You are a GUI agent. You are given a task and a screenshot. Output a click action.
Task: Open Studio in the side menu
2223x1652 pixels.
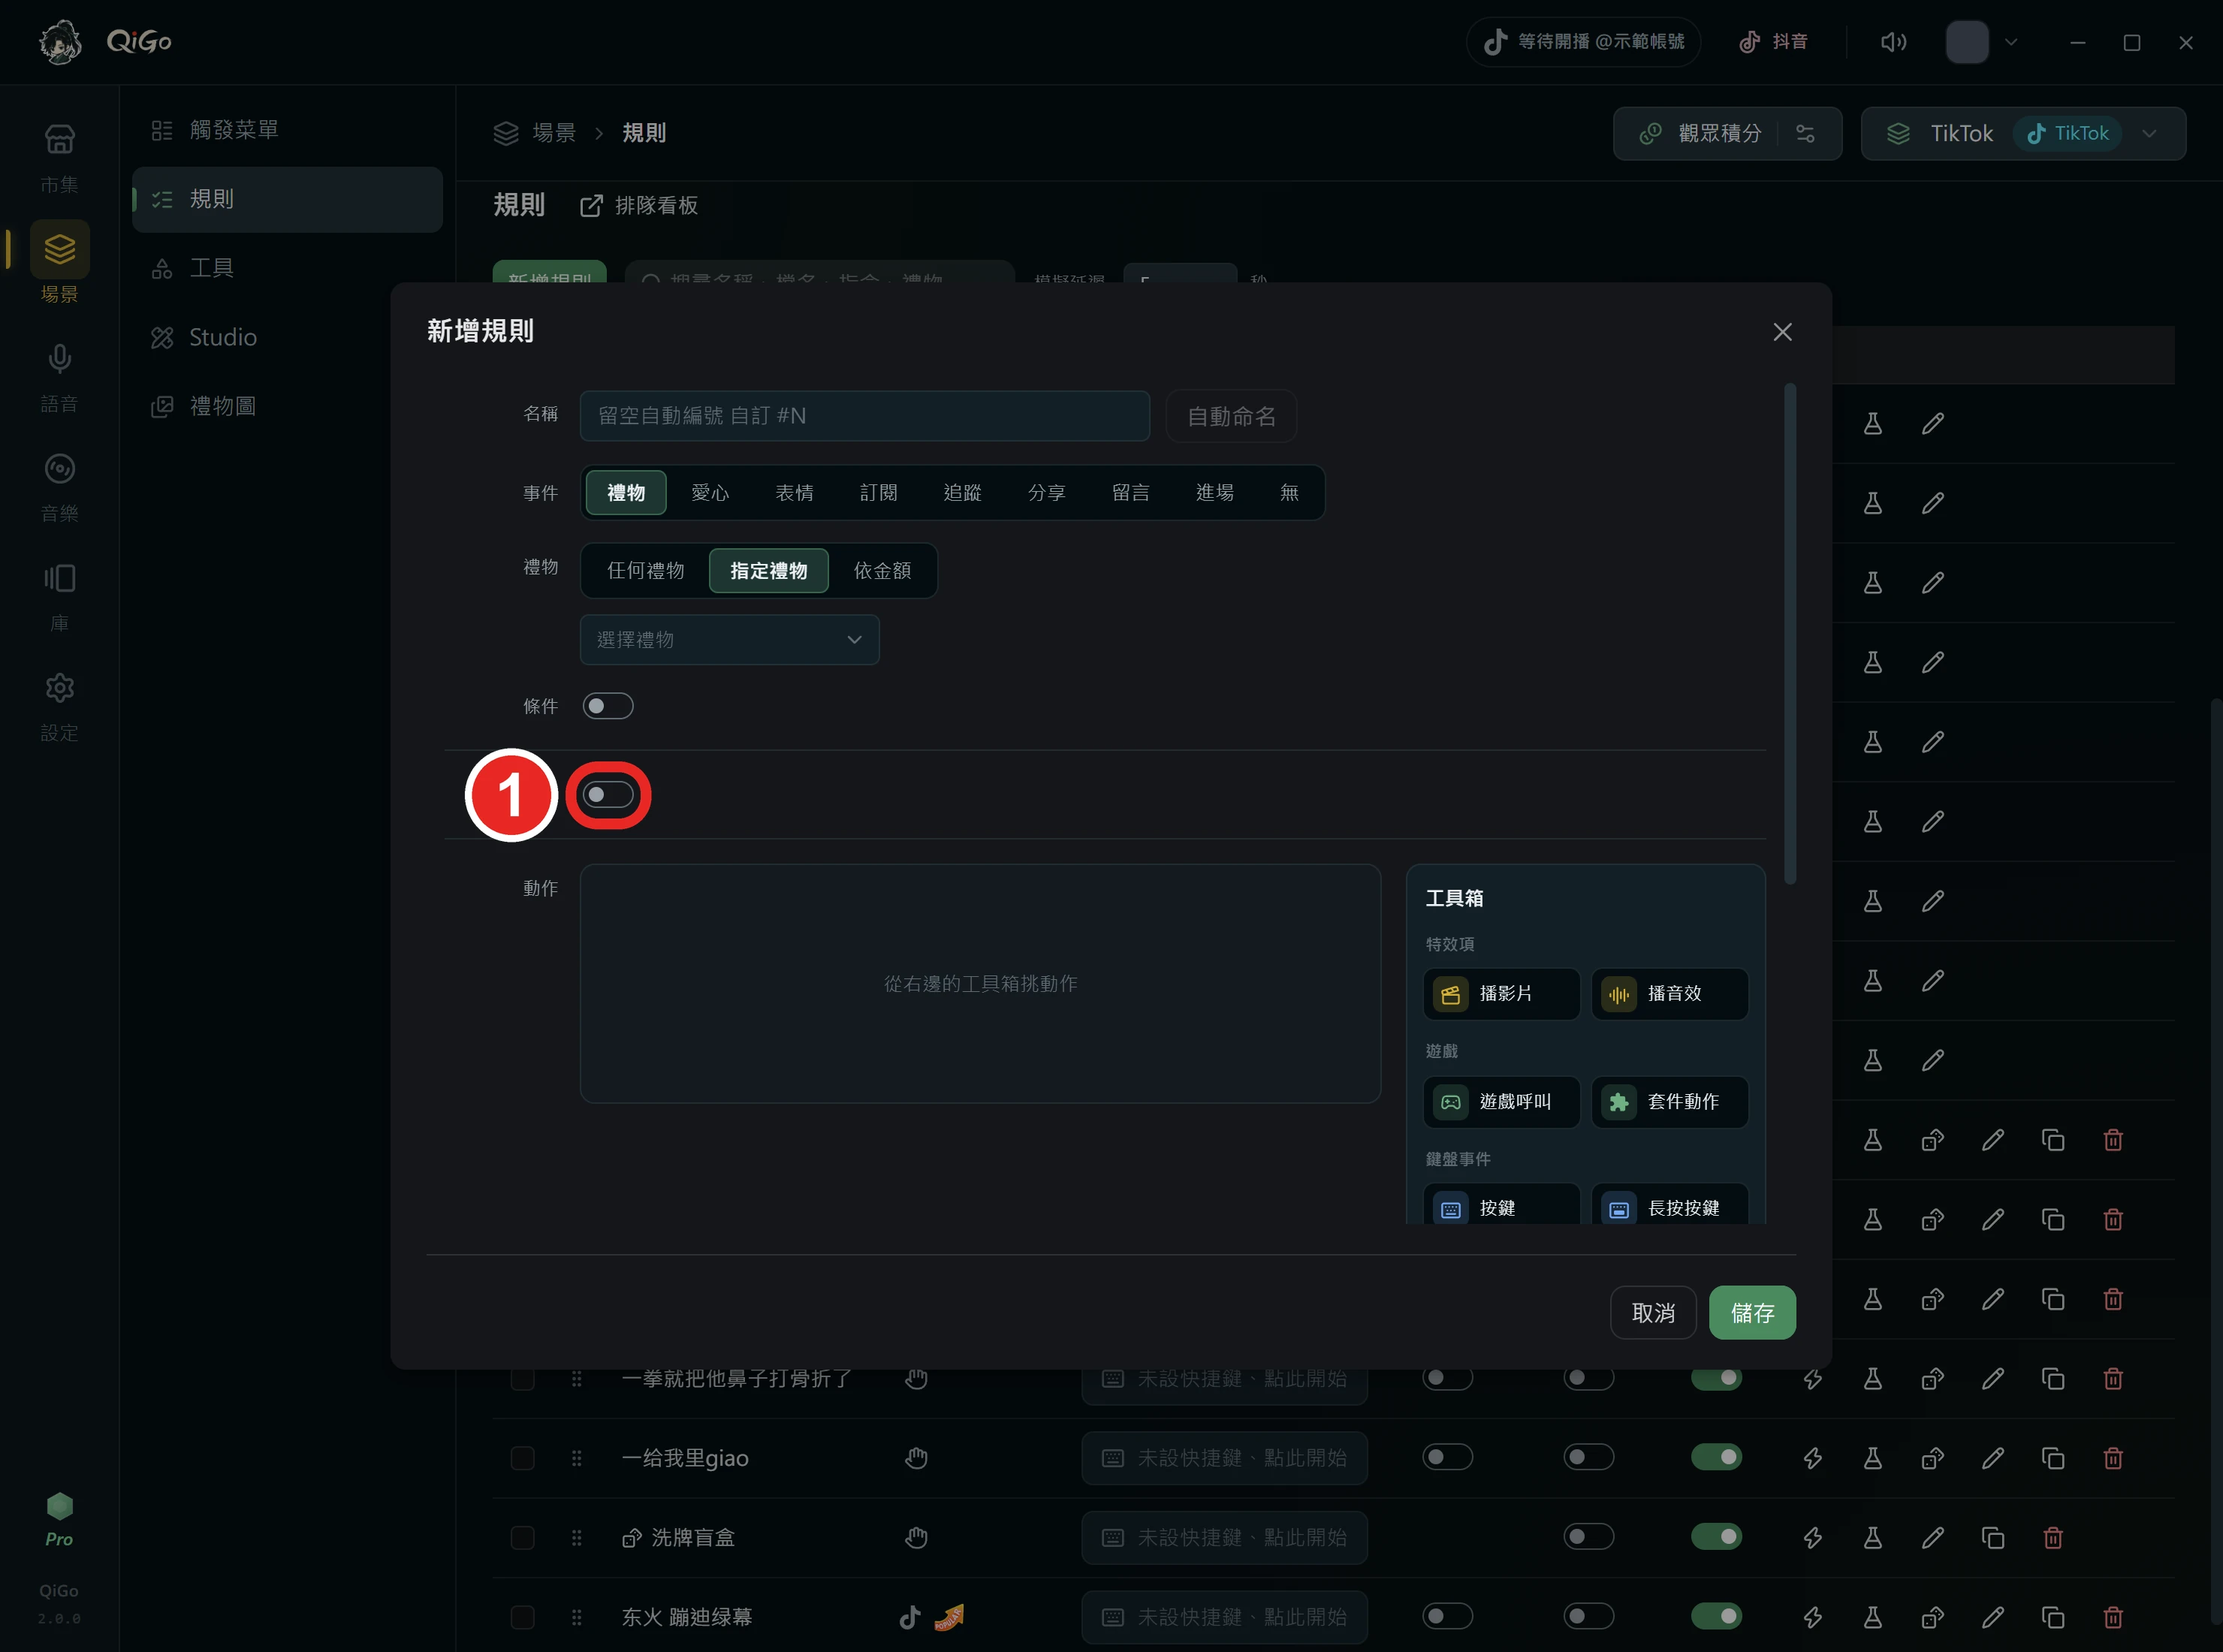tap(287, 337)
